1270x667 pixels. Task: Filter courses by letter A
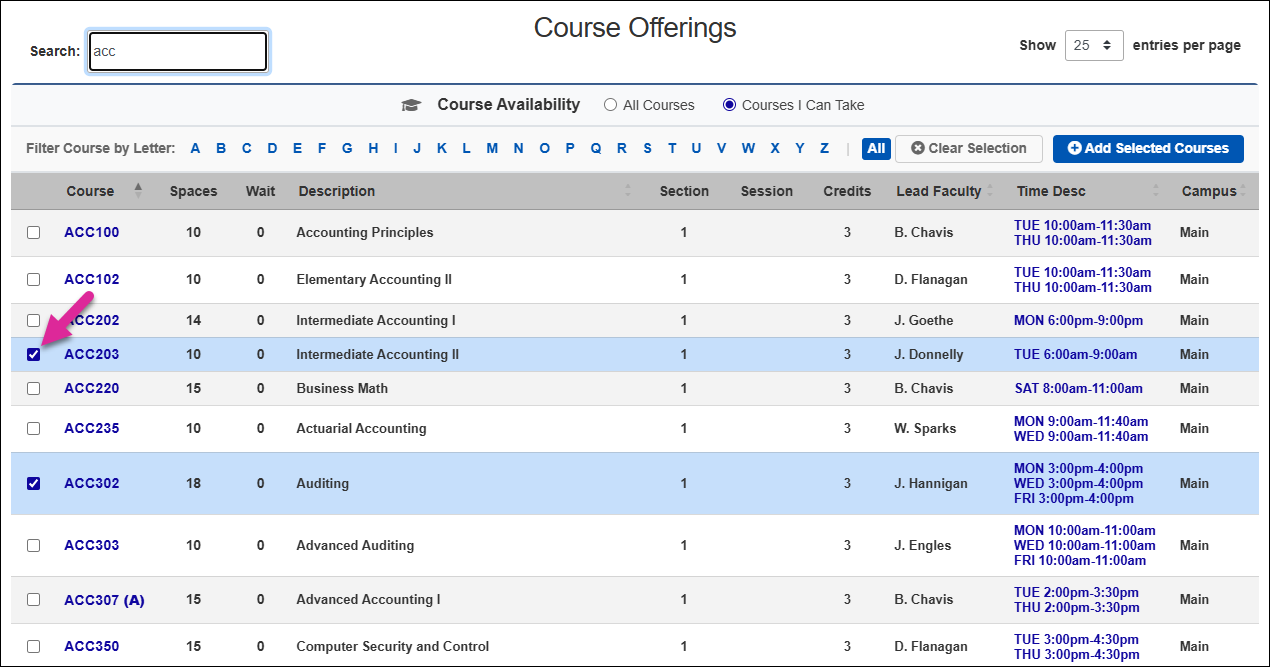[195, 148]
